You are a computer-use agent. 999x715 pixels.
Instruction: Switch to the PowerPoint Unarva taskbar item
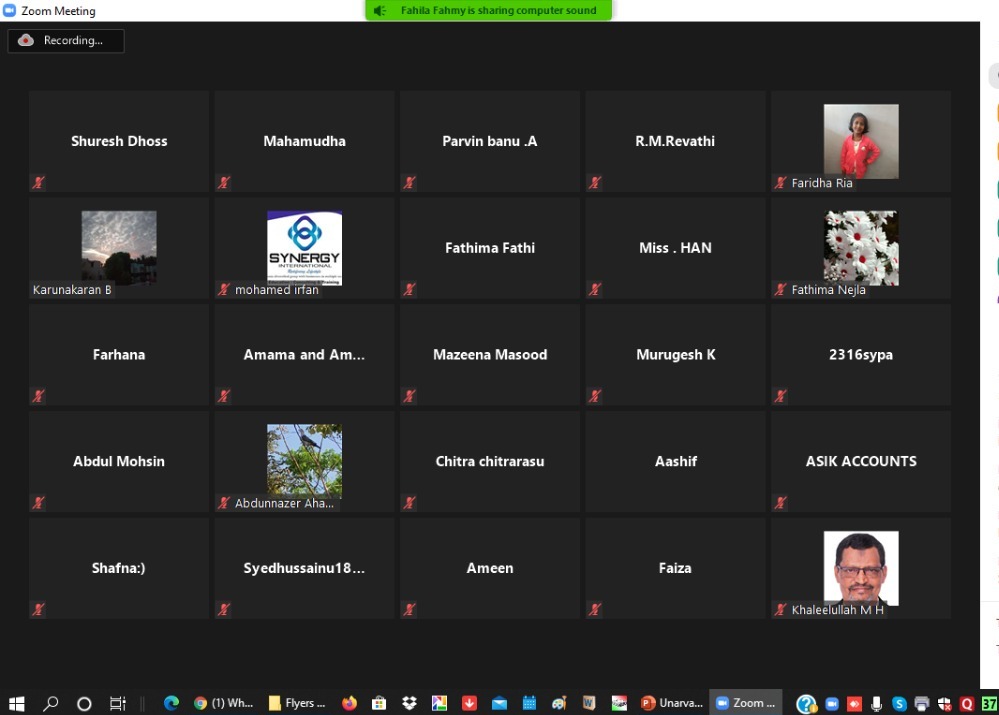pyautogui.click(x=672, y=703)
